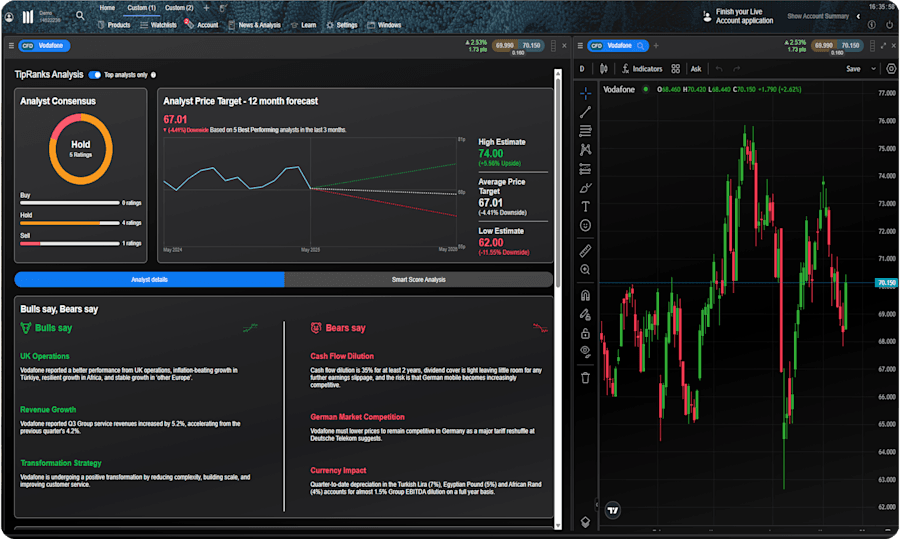
Task: Hide all drawings with the eye icon
Action: pos(586,351)
